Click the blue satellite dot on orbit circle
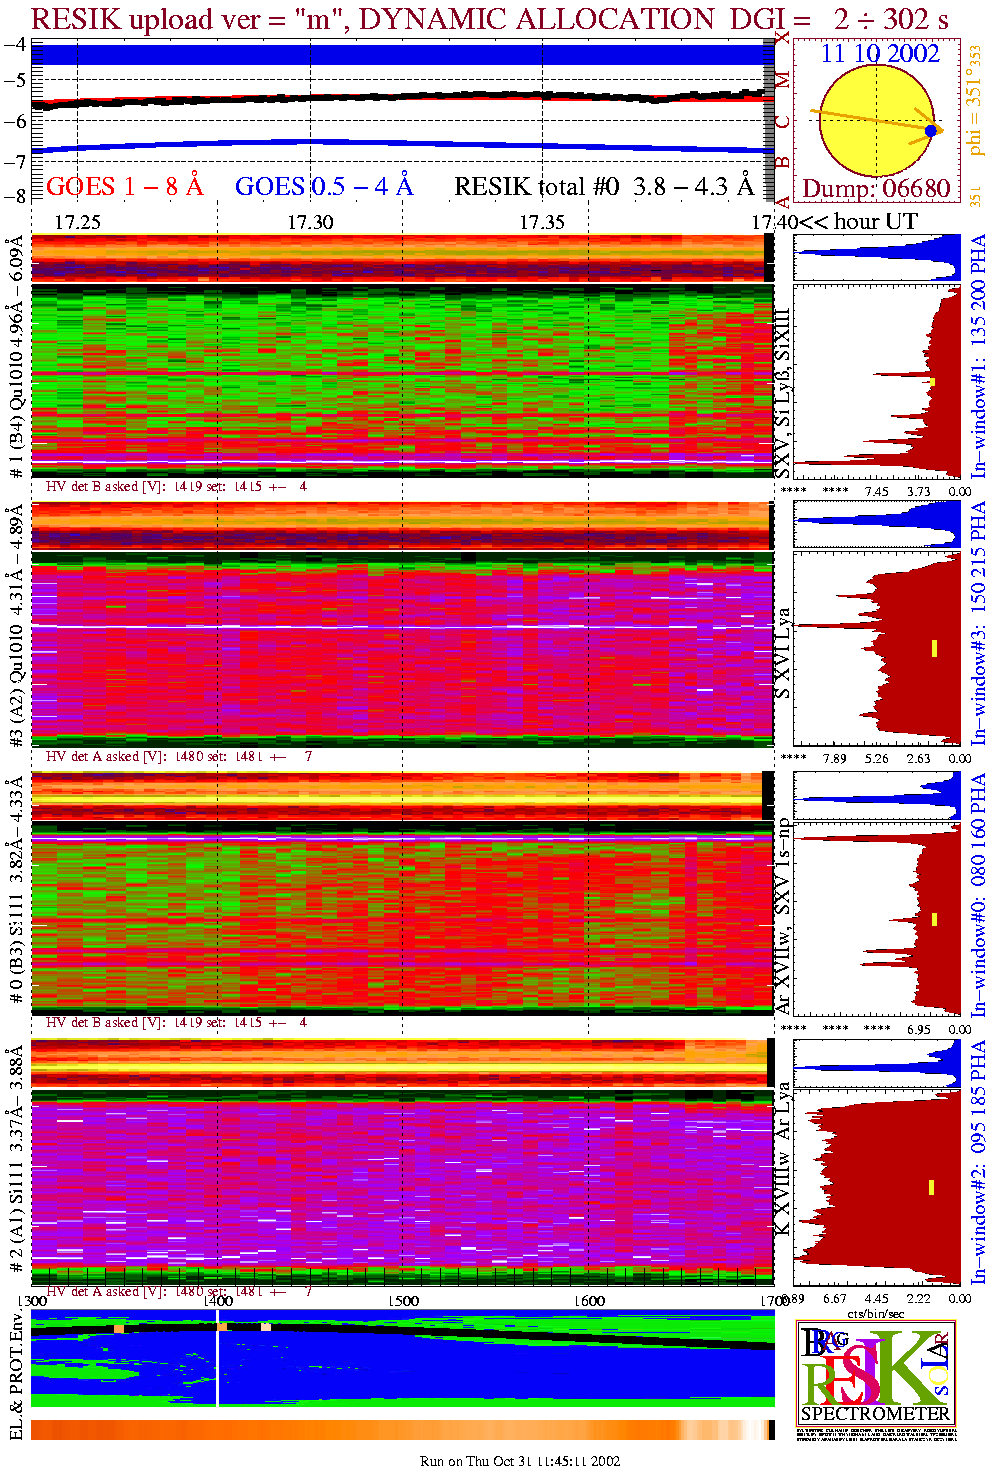The height and width of the screenshot is (1476, 1004). coord(931,131)
